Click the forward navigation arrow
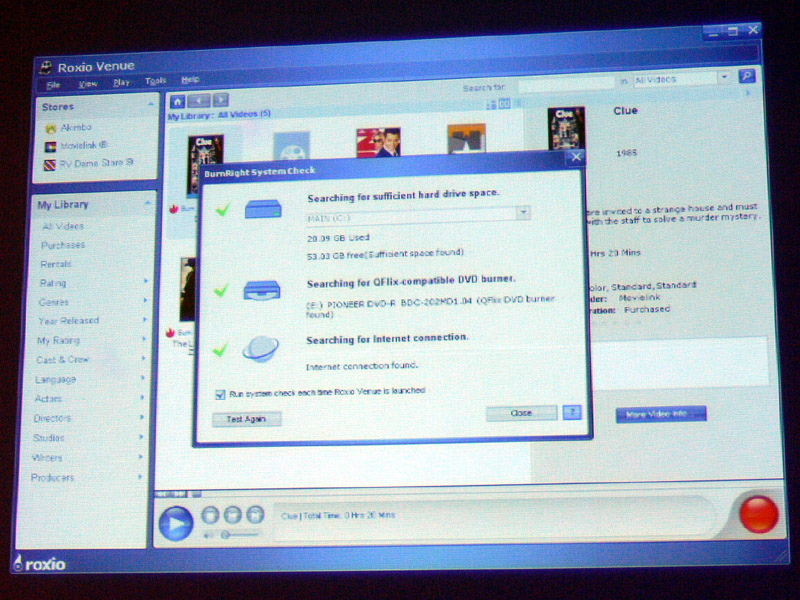This screenshot has height=600, width=800. point(220,101)
